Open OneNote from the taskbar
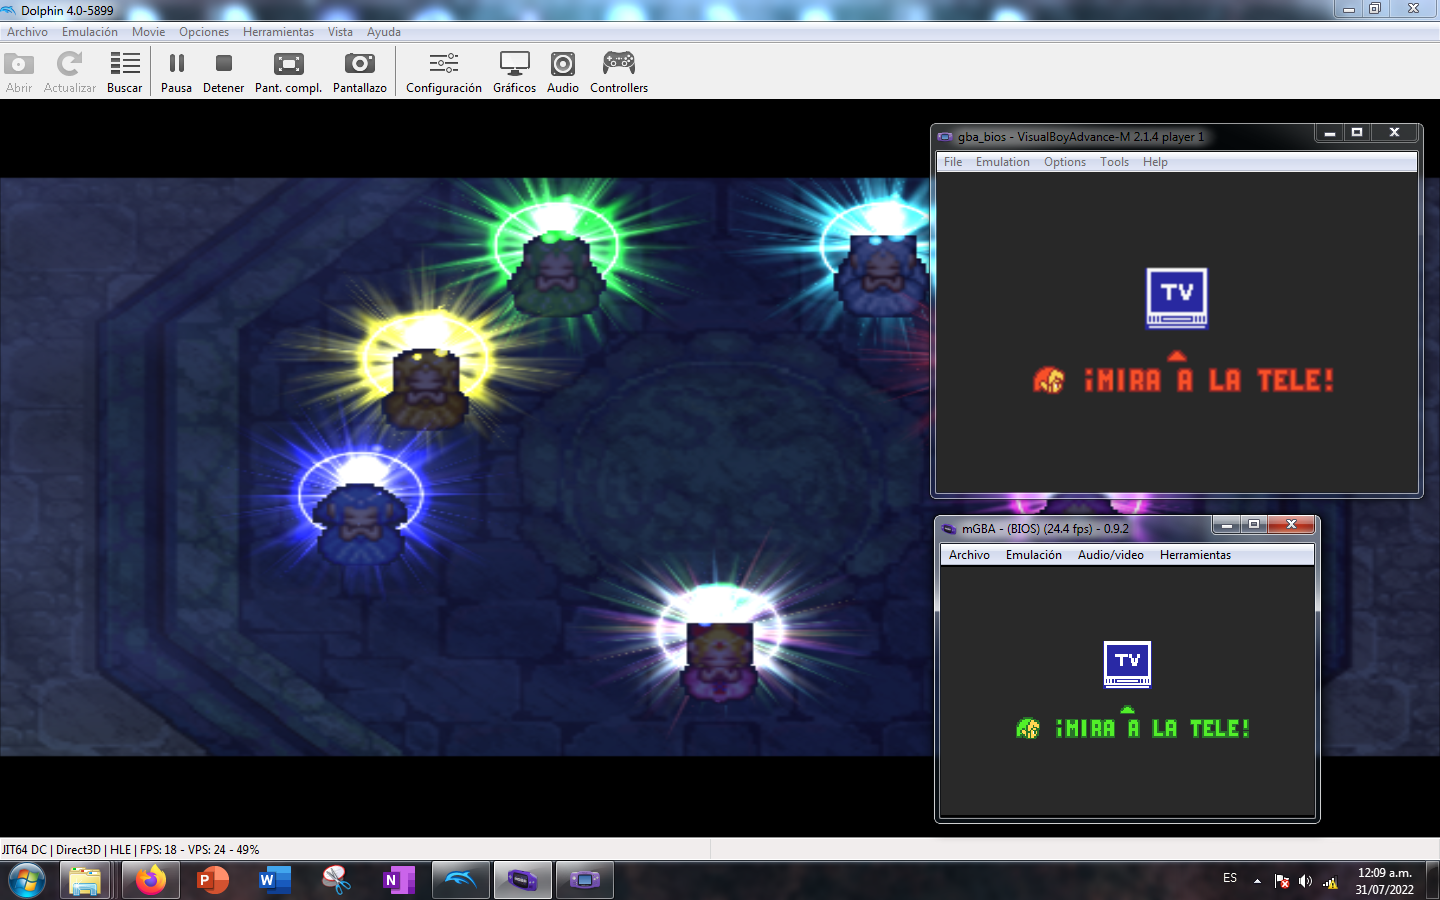The height and width of the screenshot is (900, 1440). (x=398, y=880)
